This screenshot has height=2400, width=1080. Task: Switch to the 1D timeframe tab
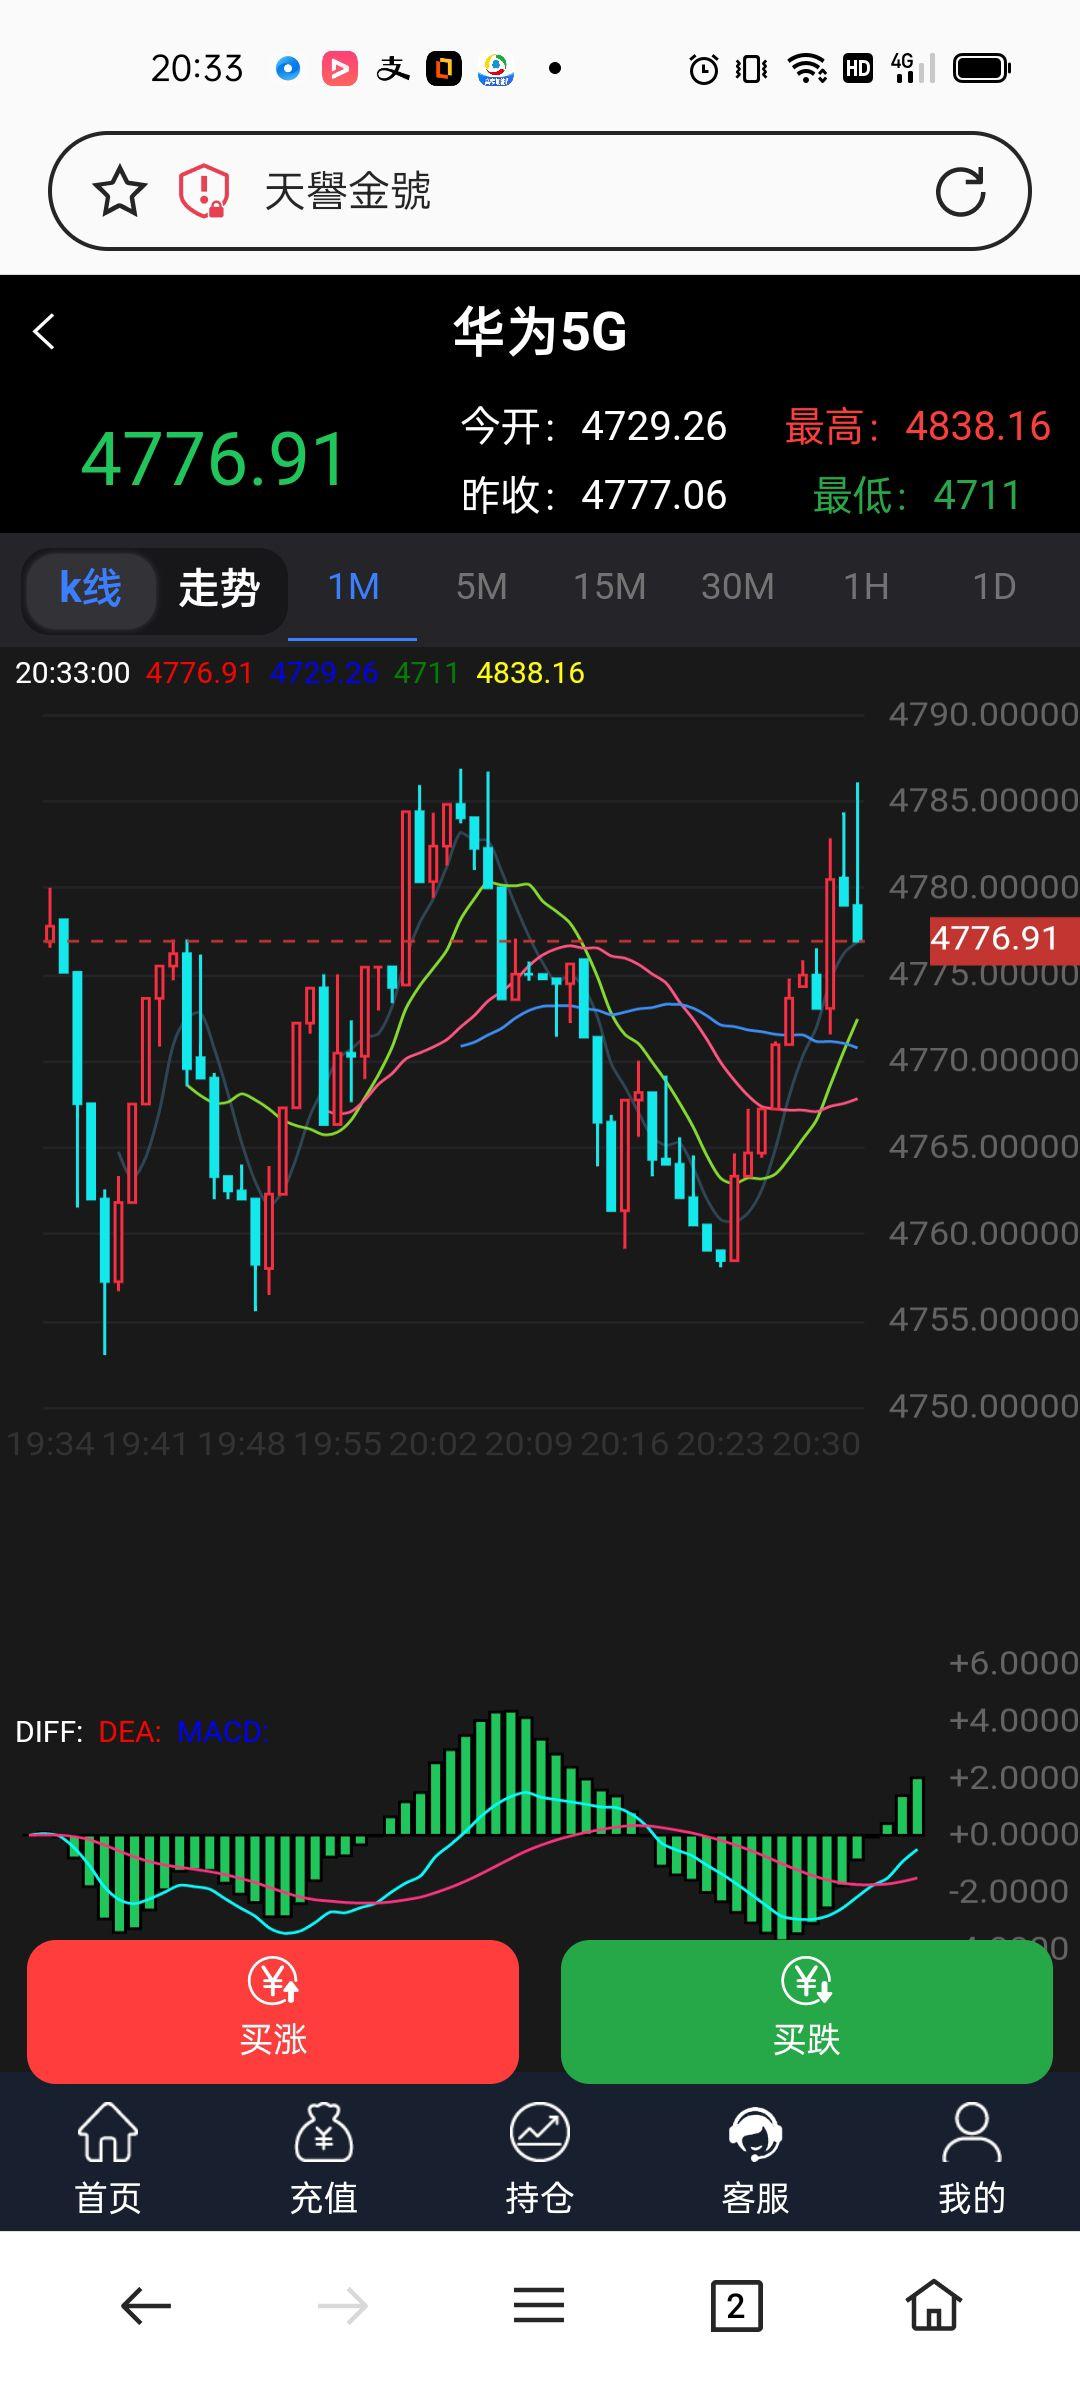point(994,587)
